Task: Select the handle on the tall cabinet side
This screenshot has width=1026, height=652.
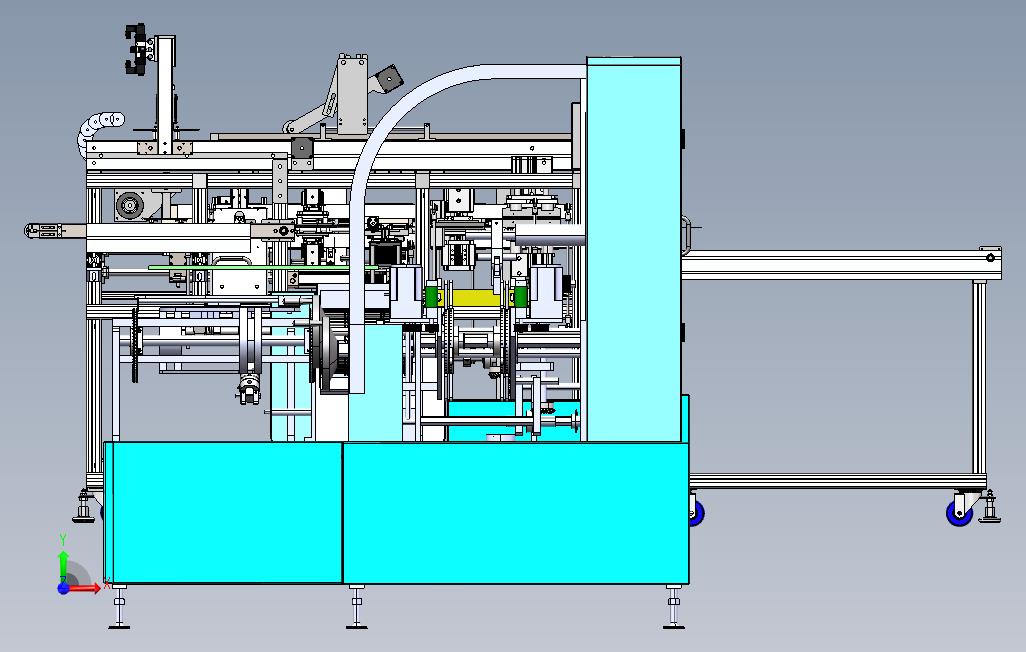Action: 686,234
